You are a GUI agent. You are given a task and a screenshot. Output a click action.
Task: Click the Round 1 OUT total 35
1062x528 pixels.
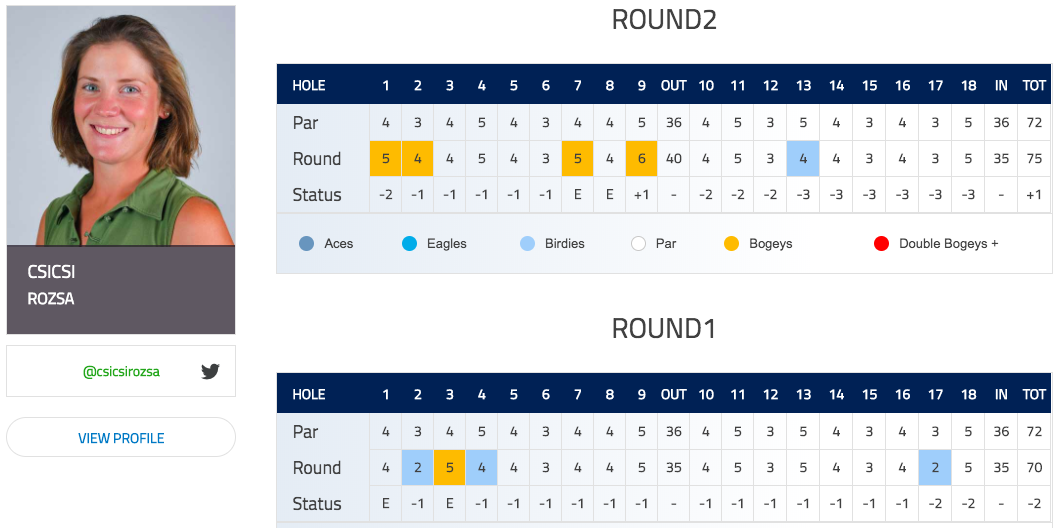(x=673, y=468)
